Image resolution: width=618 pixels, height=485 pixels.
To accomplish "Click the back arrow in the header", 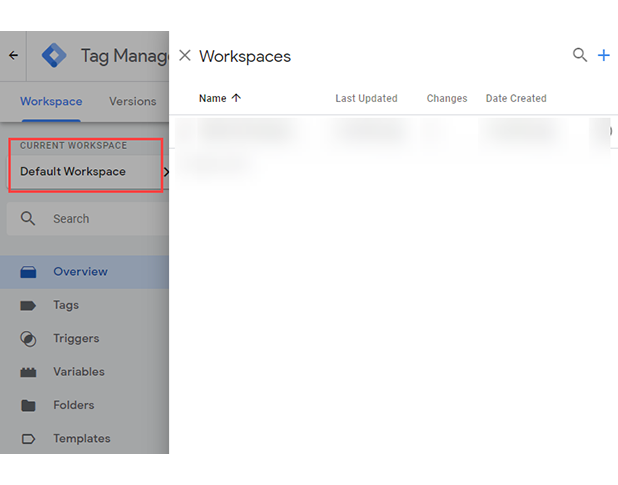I will pos(13,56).
